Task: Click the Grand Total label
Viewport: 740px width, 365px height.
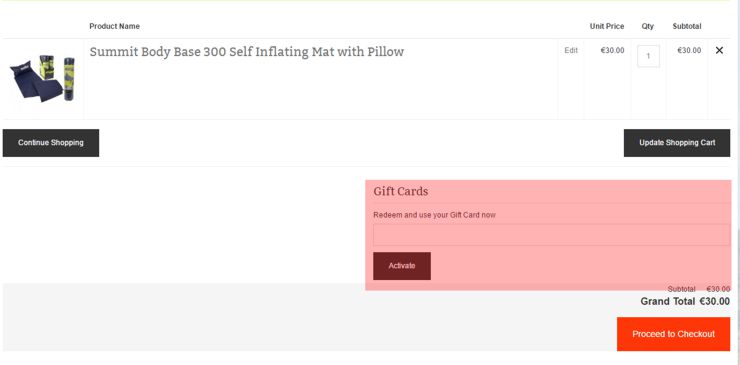Action: tap(667, 301)
